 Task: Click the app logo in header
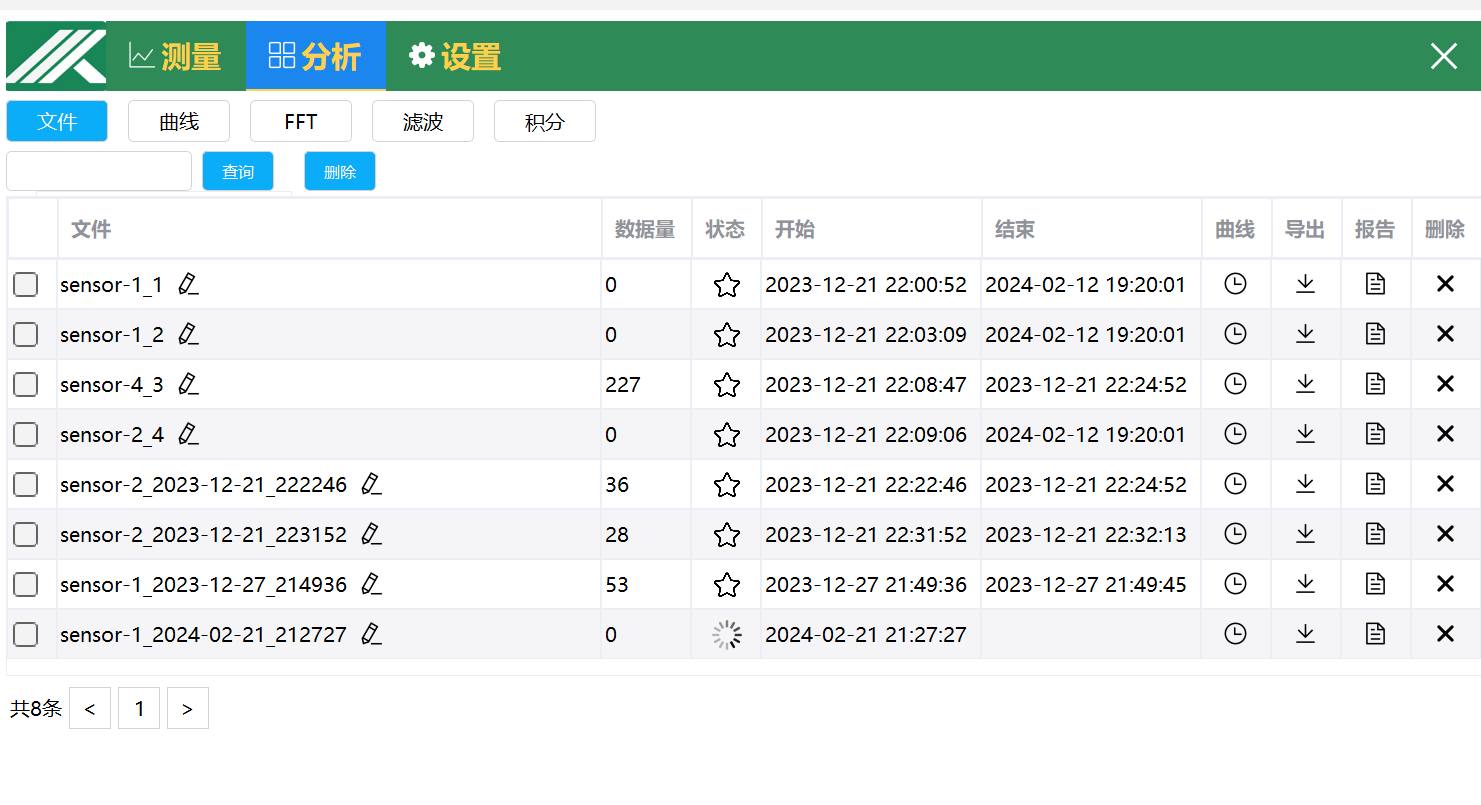point(56,56)
